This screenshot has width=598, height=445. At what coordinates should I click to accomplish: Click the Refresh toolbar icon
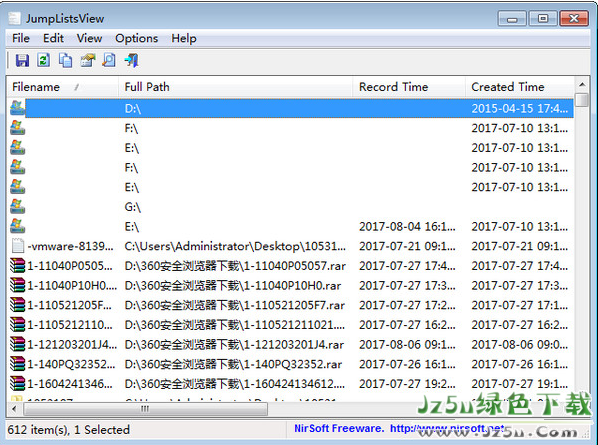coord(43,60)
